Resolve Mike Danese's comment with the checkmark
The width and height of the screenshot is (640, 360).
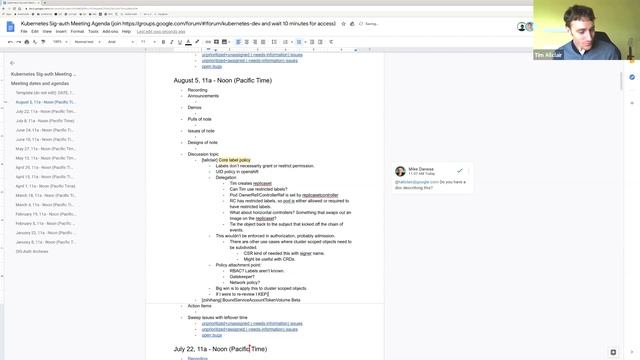point(460,171)
